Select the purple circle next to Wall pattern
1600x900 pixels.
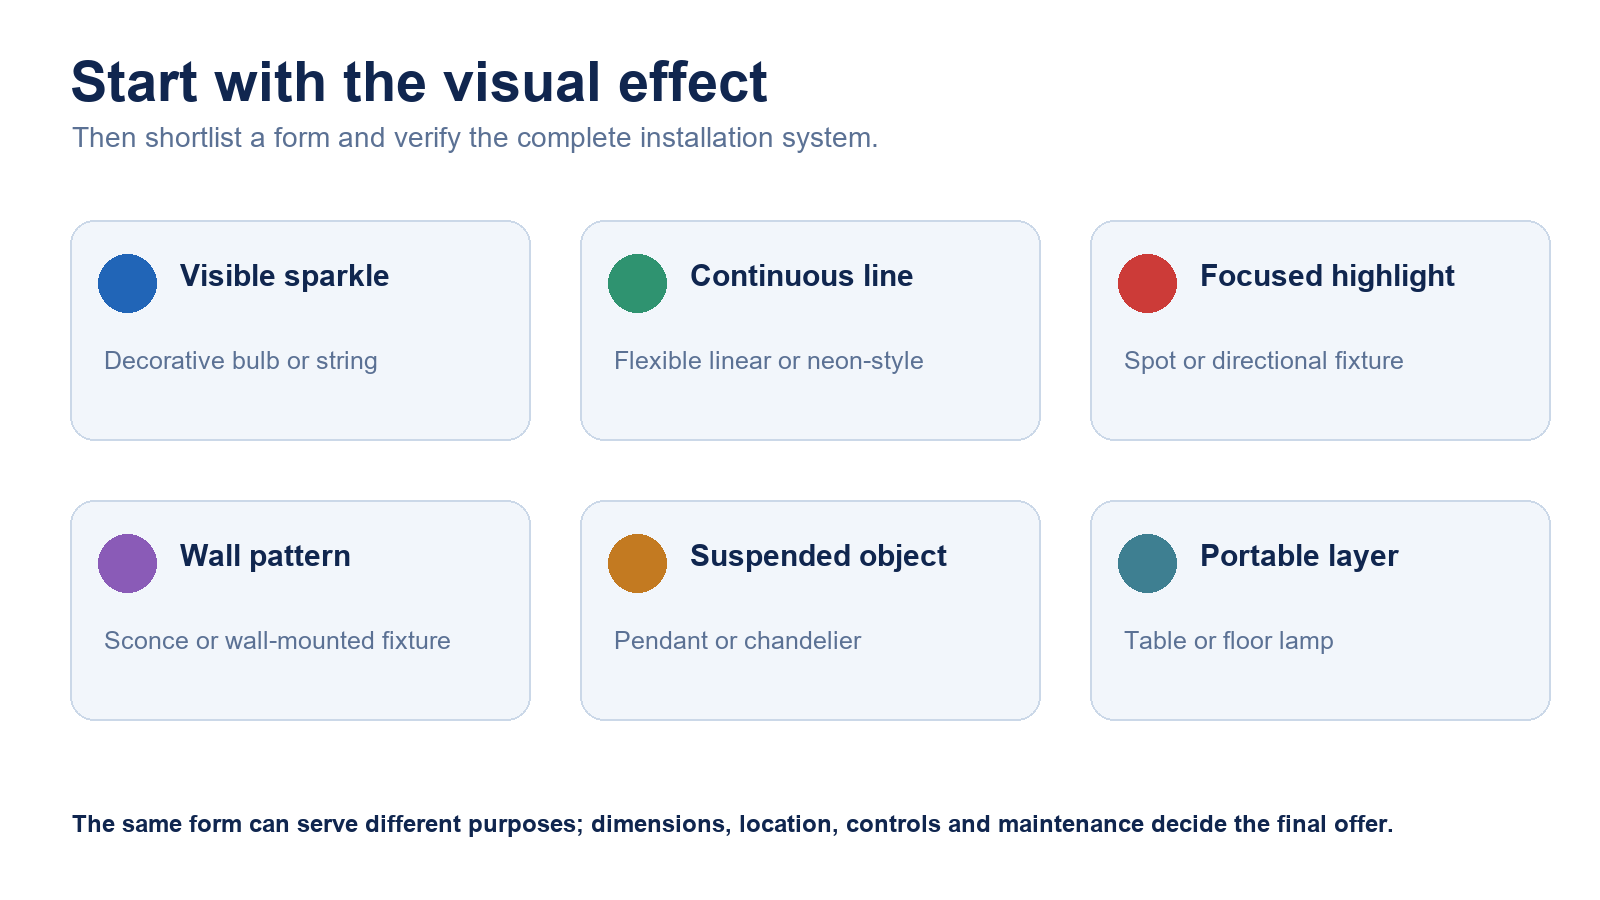click(127, 563)
